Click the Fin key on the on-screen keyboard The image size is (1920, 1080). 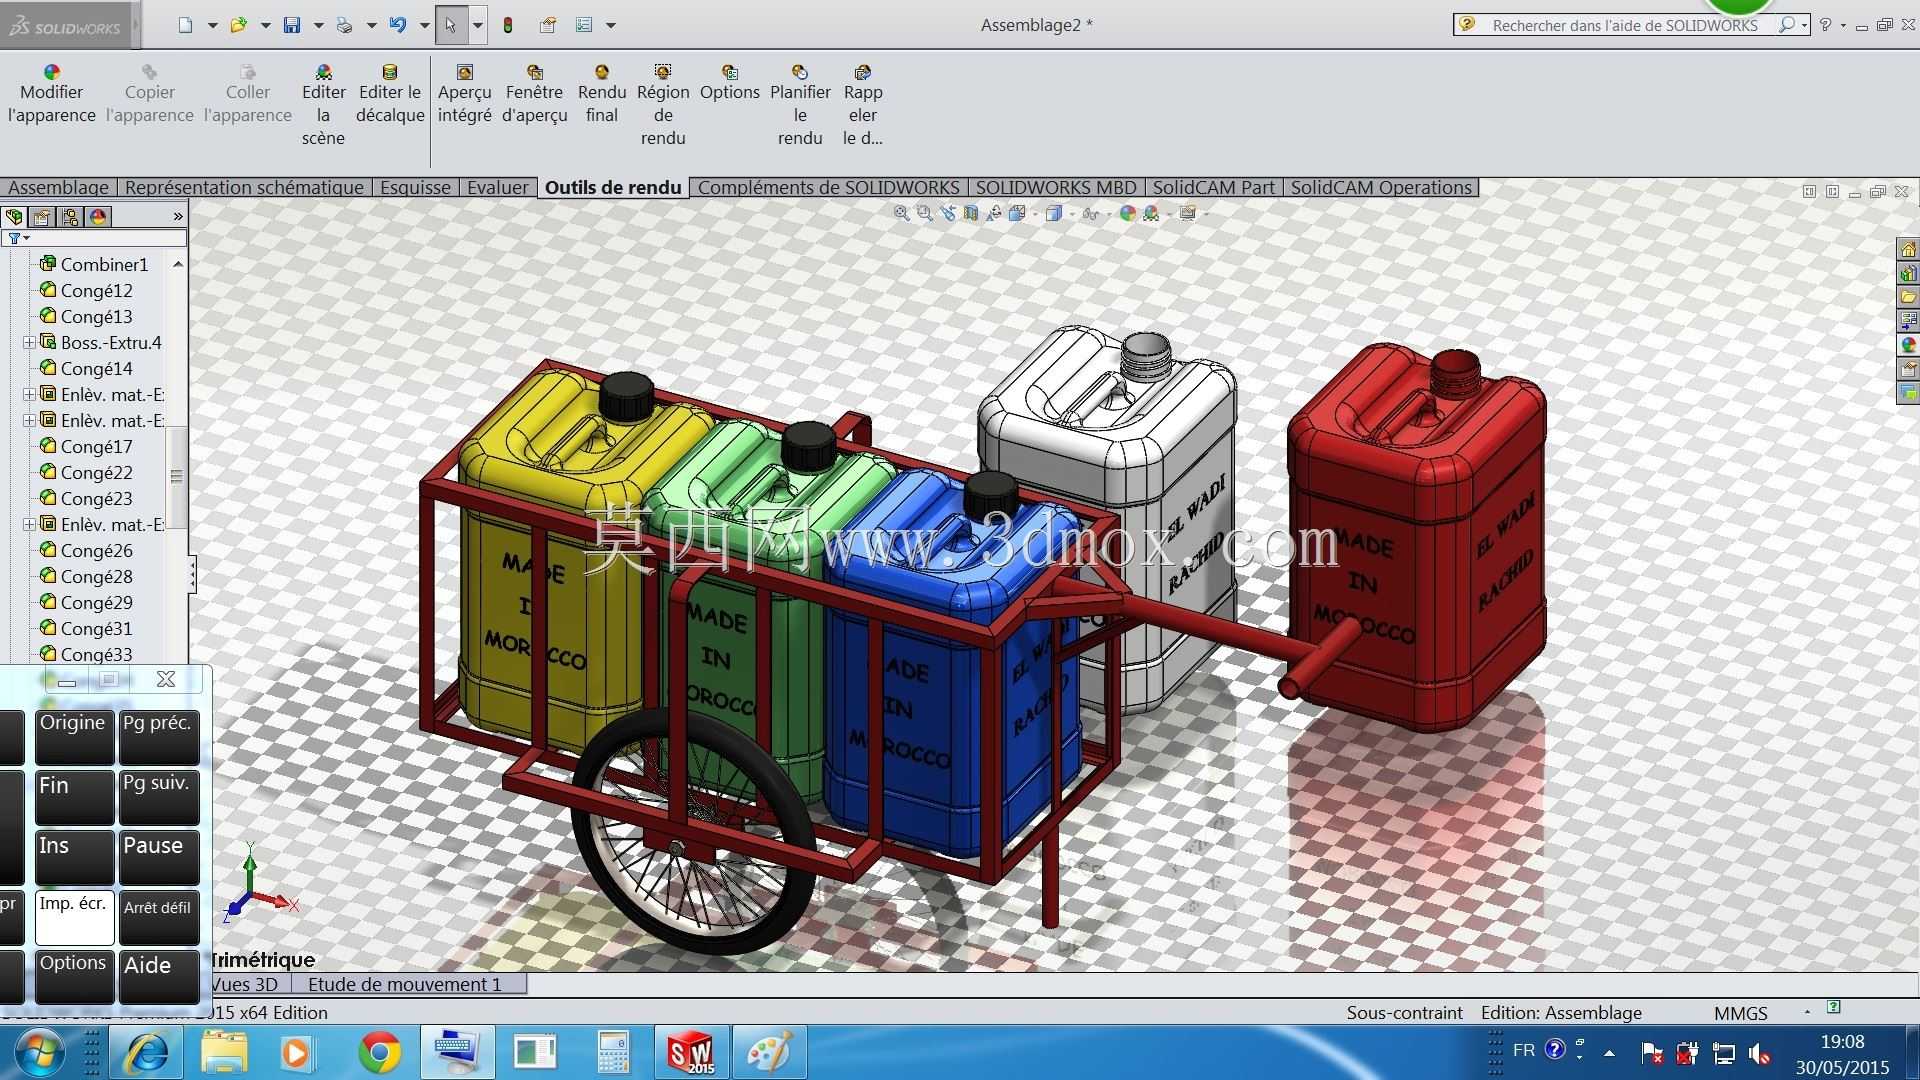click(74, 797)
